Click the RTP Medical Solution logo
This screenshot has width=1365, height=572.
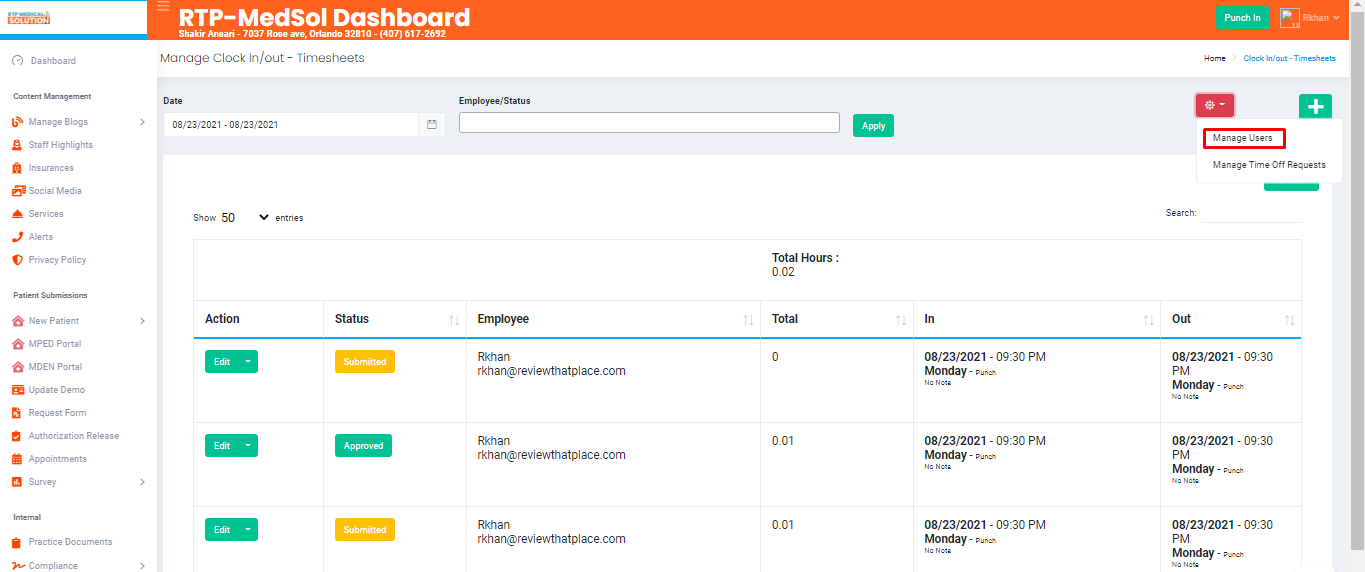click(x=28, y=18)
